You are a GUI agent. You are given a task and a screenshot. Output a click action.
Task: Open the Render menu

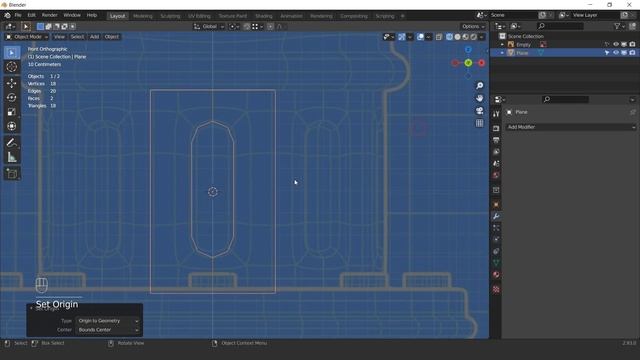click(50, 15)
